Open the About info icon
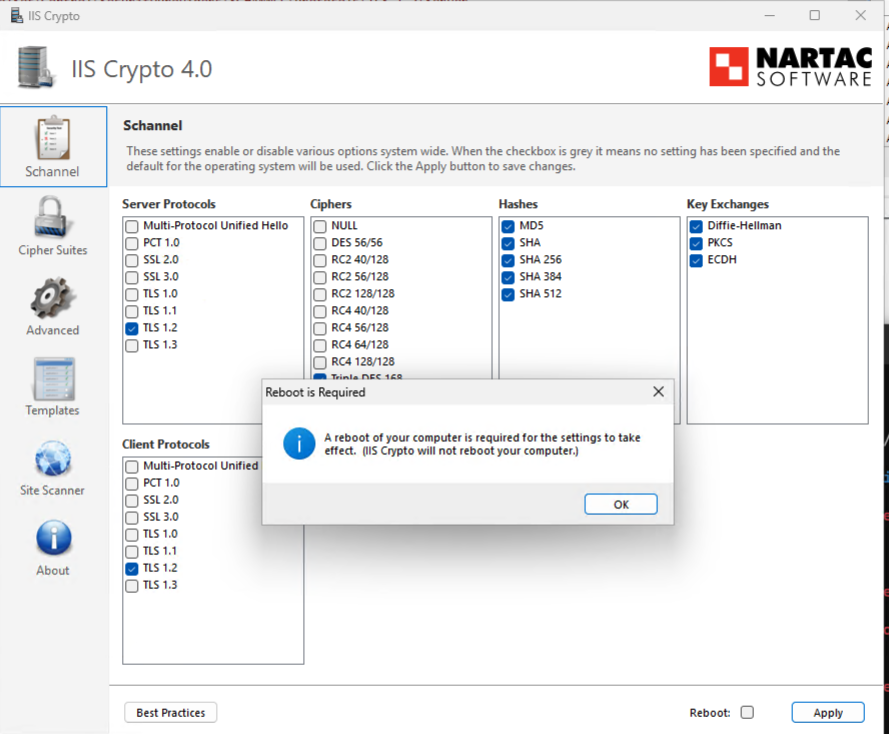This screenshot has width=889, height=734. click(x=53, y=539)
